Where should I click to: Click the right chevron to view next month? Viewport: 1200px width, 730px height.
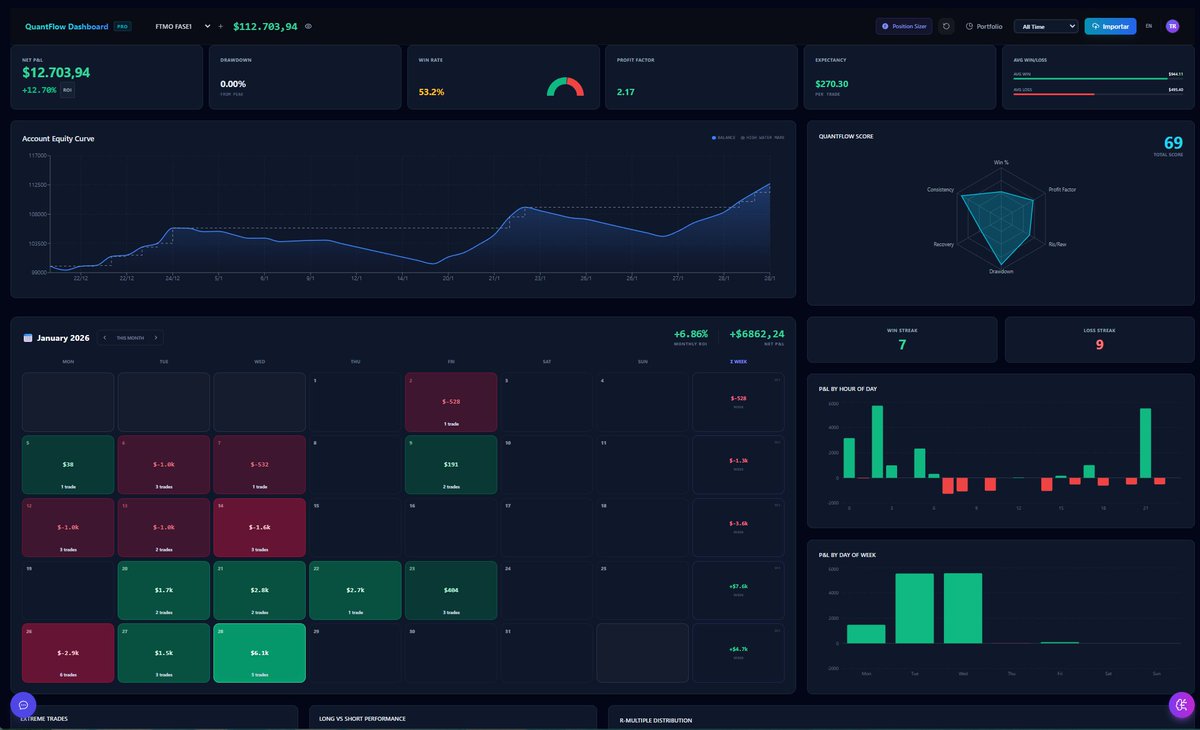[158, 338]
